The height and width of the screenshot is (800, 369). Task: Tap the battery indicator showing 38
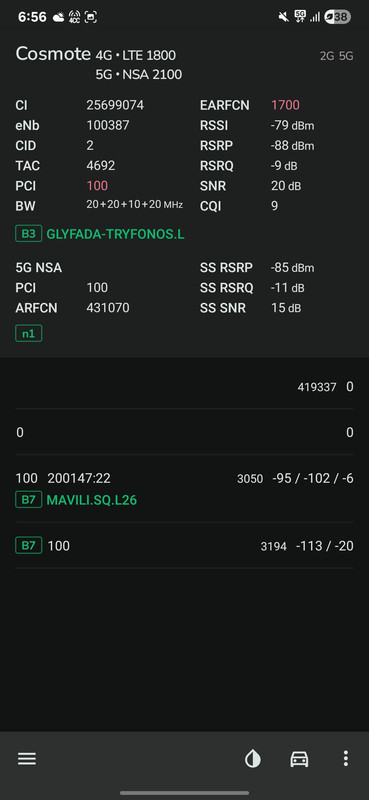pos(337,17)
